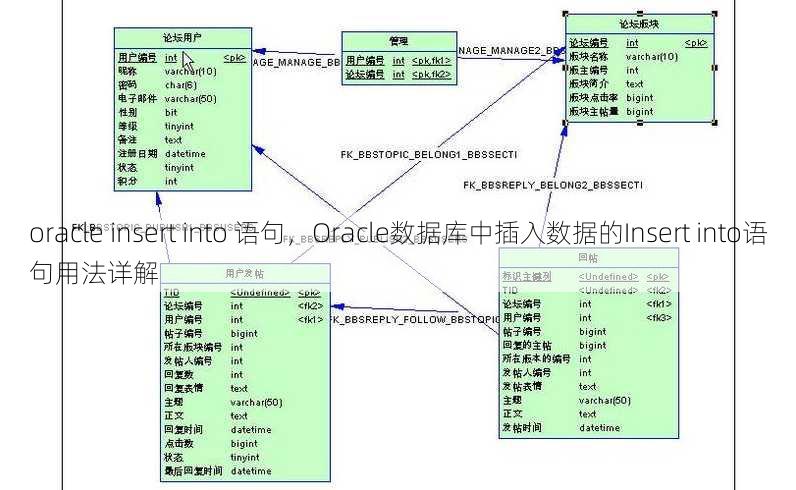Click 论坛编号 <pk,fk2> row in 管理 table
Image resolution: width=796 pixels, height=490 pixels.
click(x=399, y=75)
